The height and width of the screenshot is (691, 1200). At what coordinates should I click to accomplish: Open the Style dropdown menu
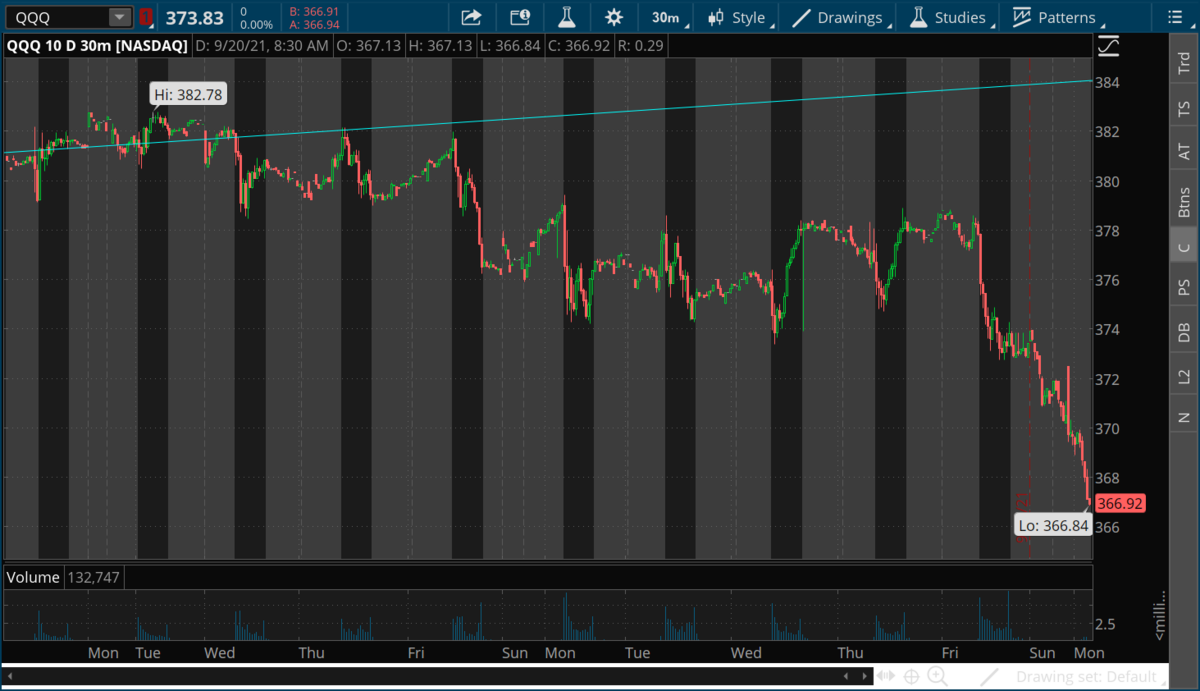[740, 17]
